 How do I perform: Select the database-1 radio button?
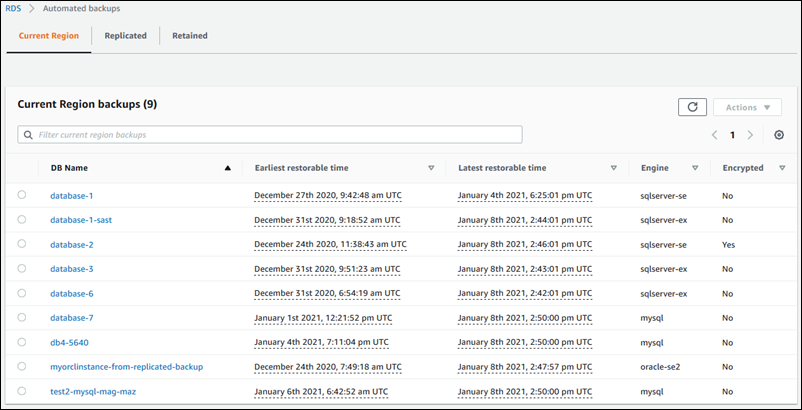tap(22, 195)
